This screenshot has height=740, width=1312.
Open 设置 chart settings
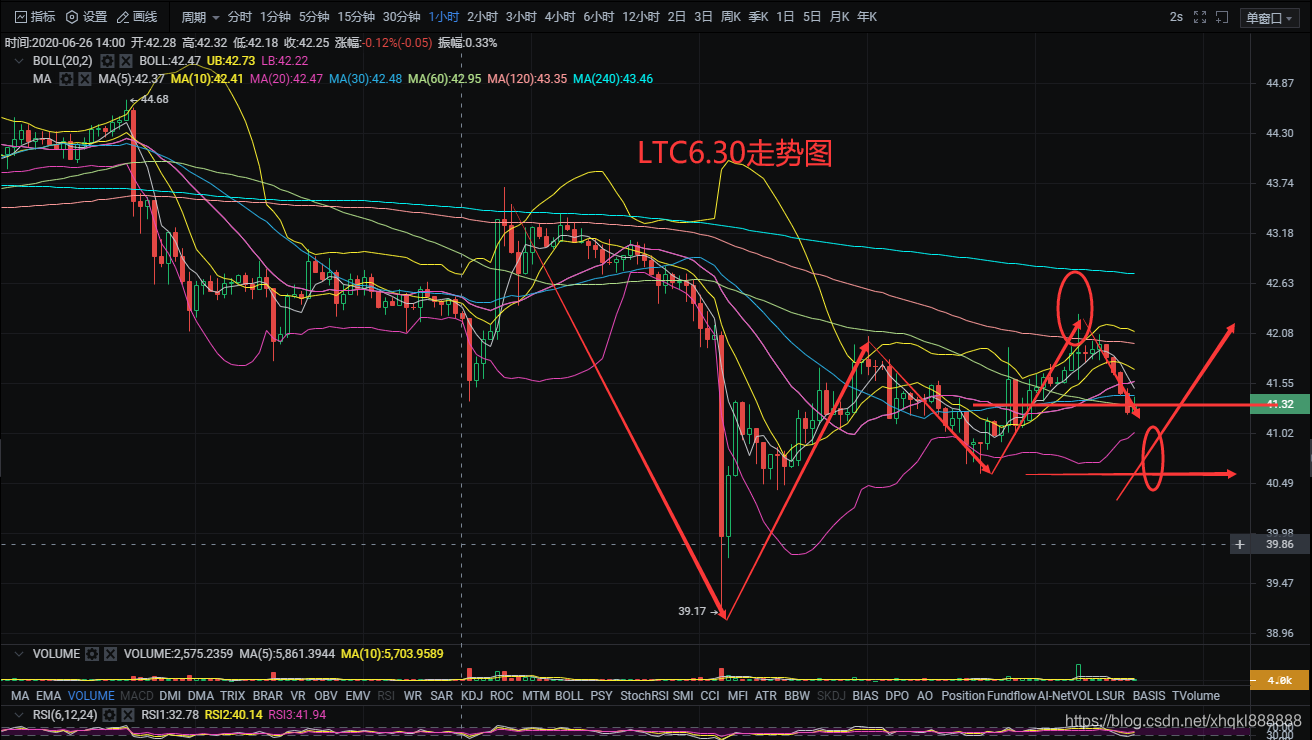pyautogui.click(x=86, y=17)
